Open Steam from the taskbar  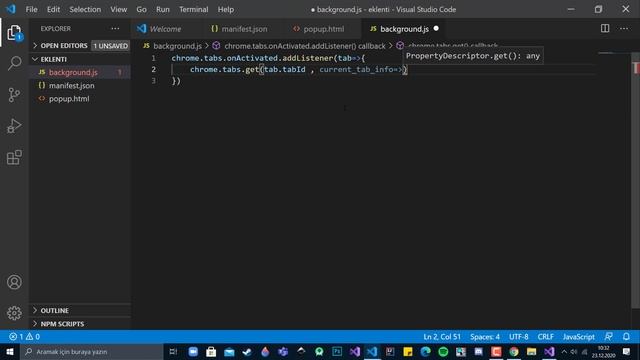pyautogui.click(x=247, y=351)
